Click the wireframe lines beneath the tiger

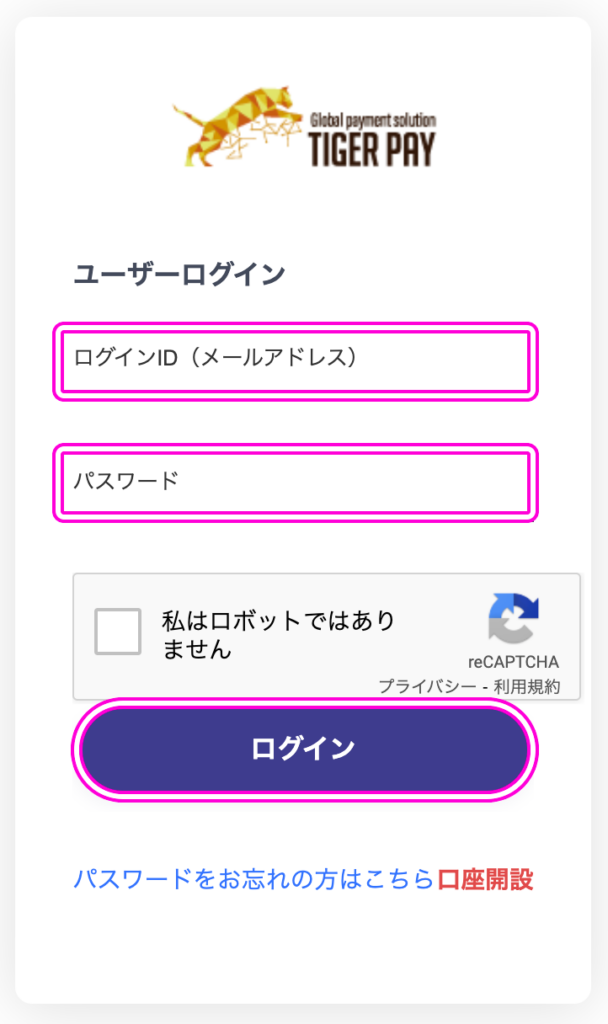pos(258,138)
